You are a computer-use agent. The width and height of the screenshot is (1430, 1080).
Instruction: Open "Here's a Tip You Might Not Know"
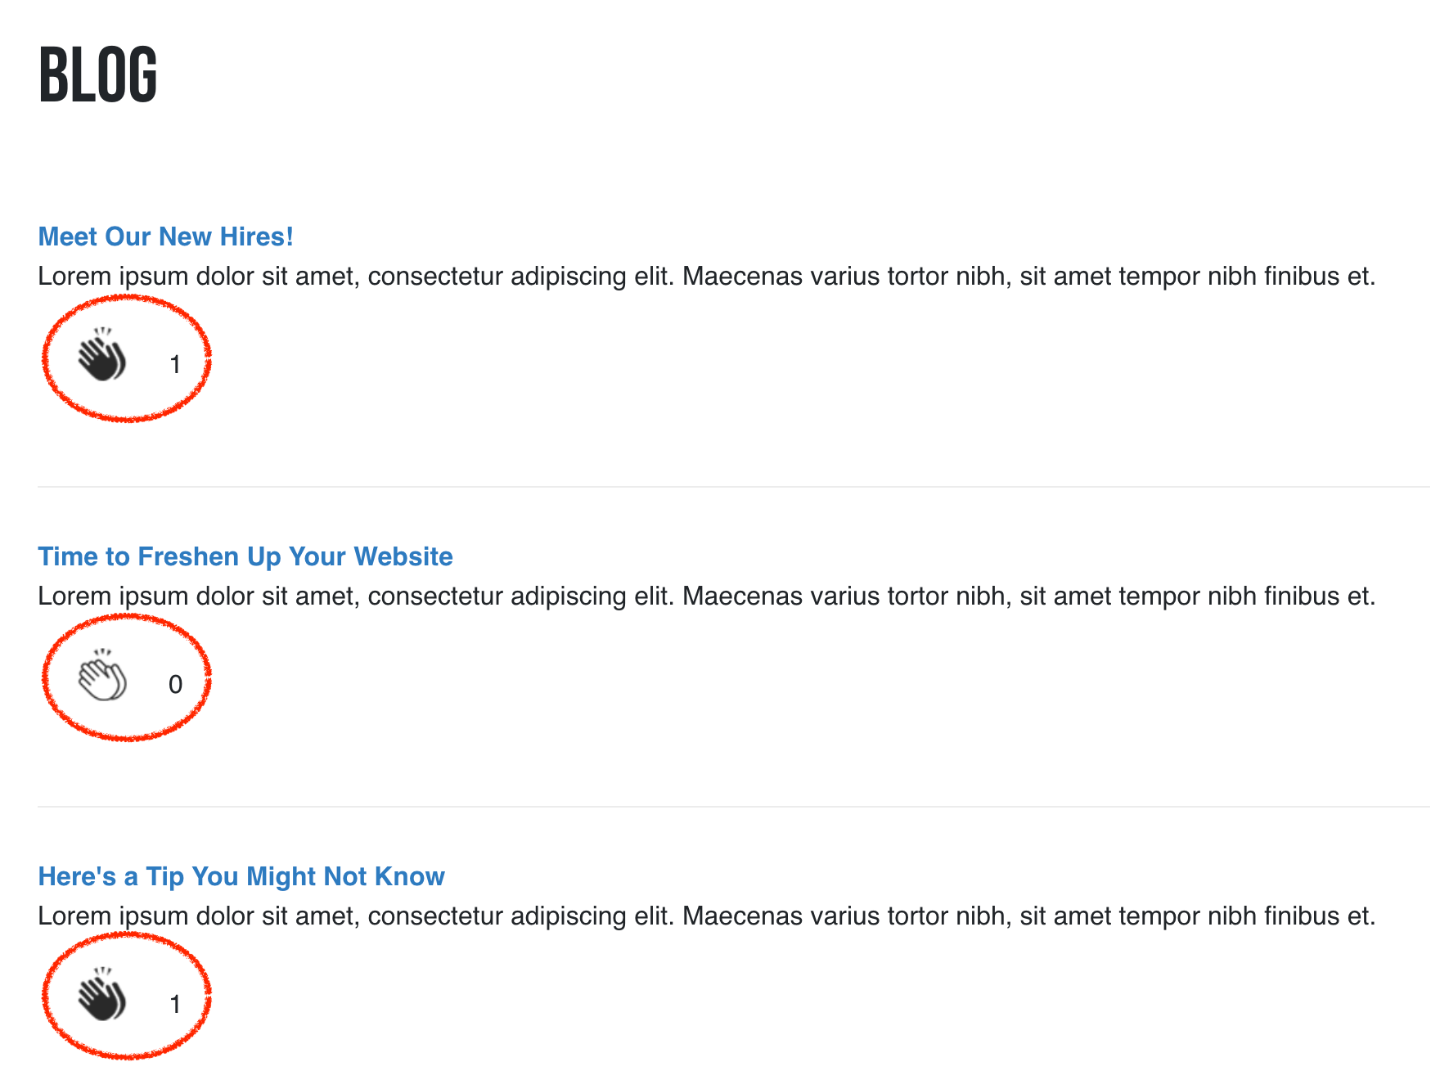pos(241,877)
